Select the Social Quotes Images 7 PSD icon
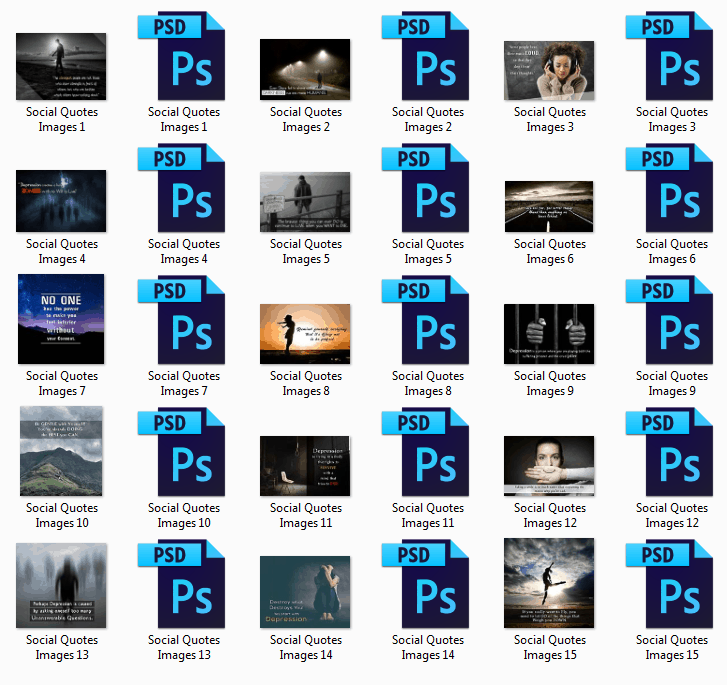 (x=184, y=321)
